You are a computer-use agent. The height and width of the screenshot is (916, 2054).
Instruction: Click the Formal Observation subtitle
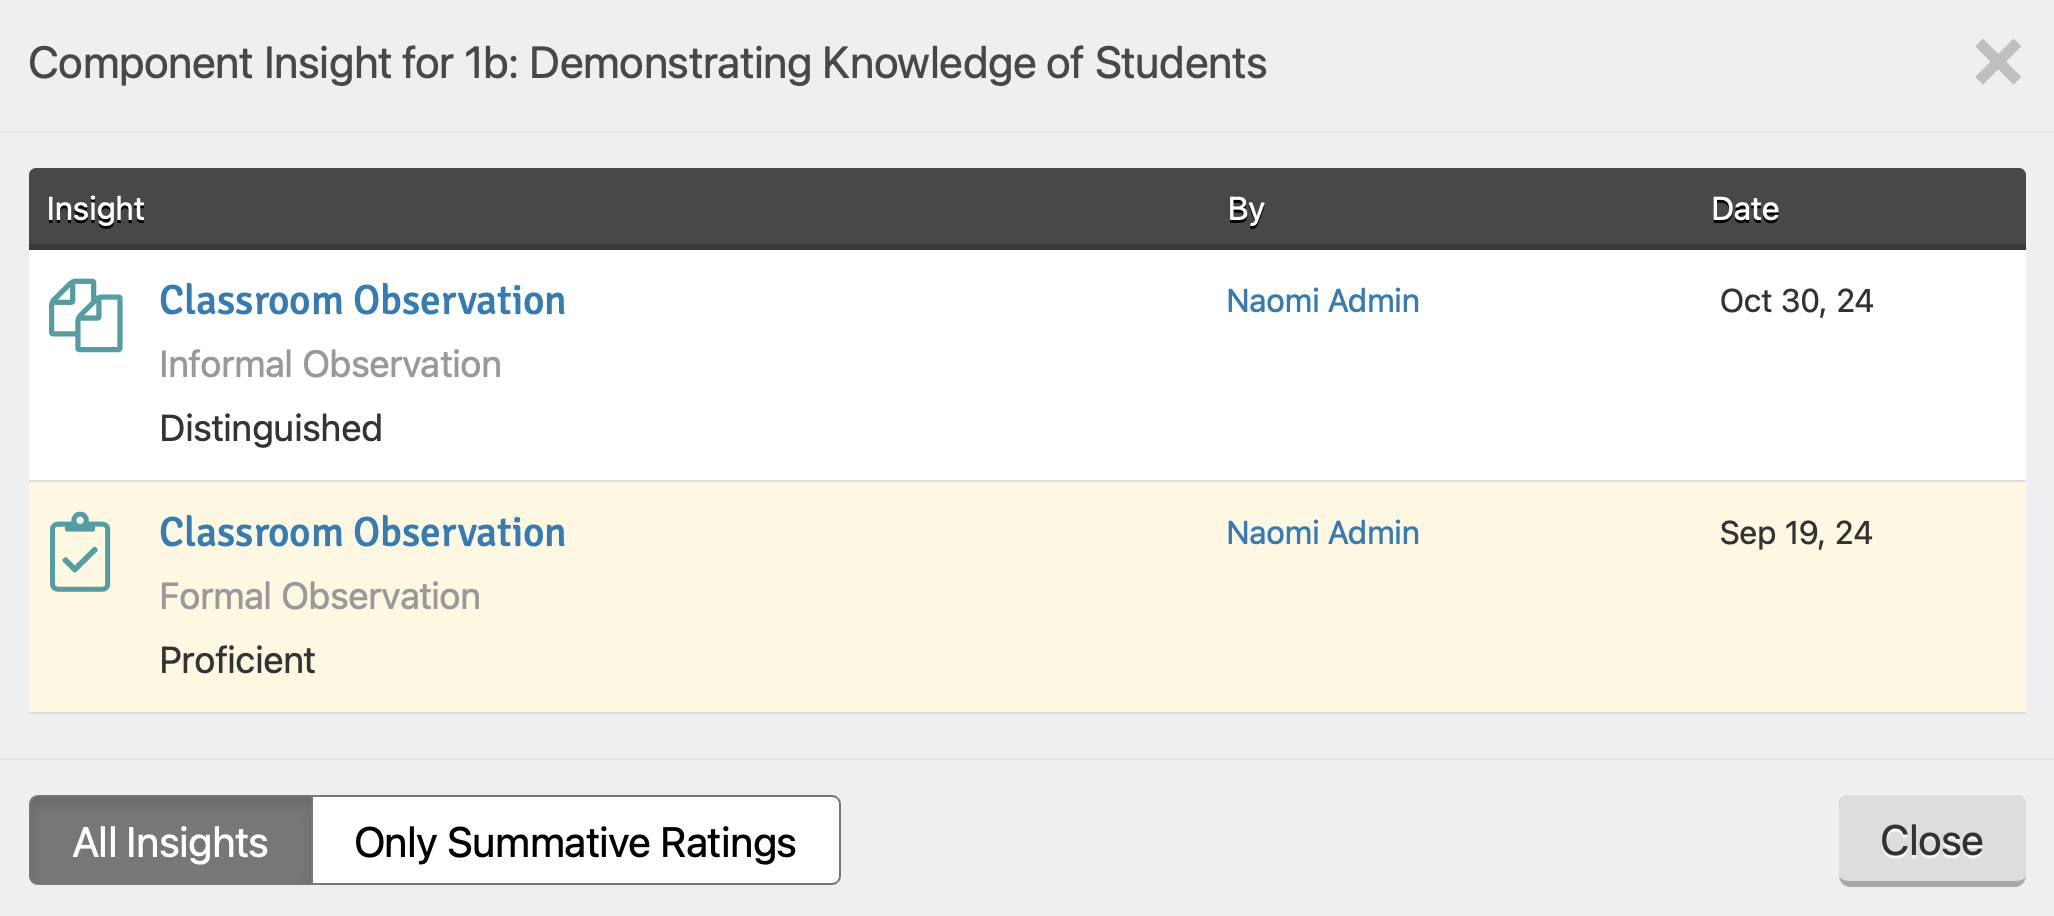pyautogui.click(x=320, y=596)
